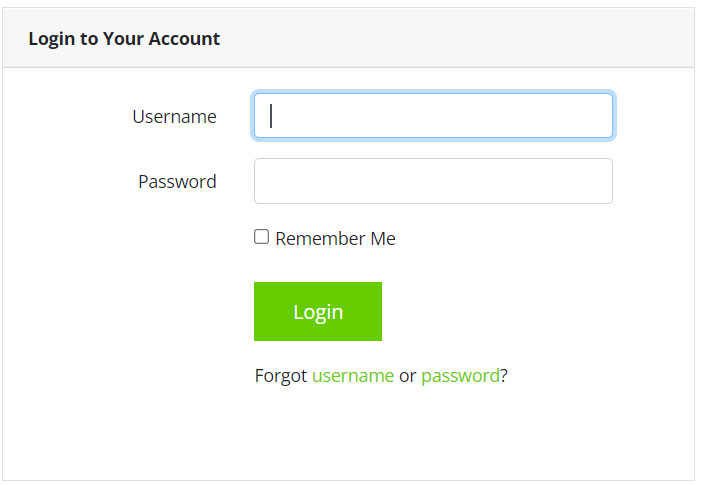
Task: Click the white Login text on button
Action: [318, 312]
